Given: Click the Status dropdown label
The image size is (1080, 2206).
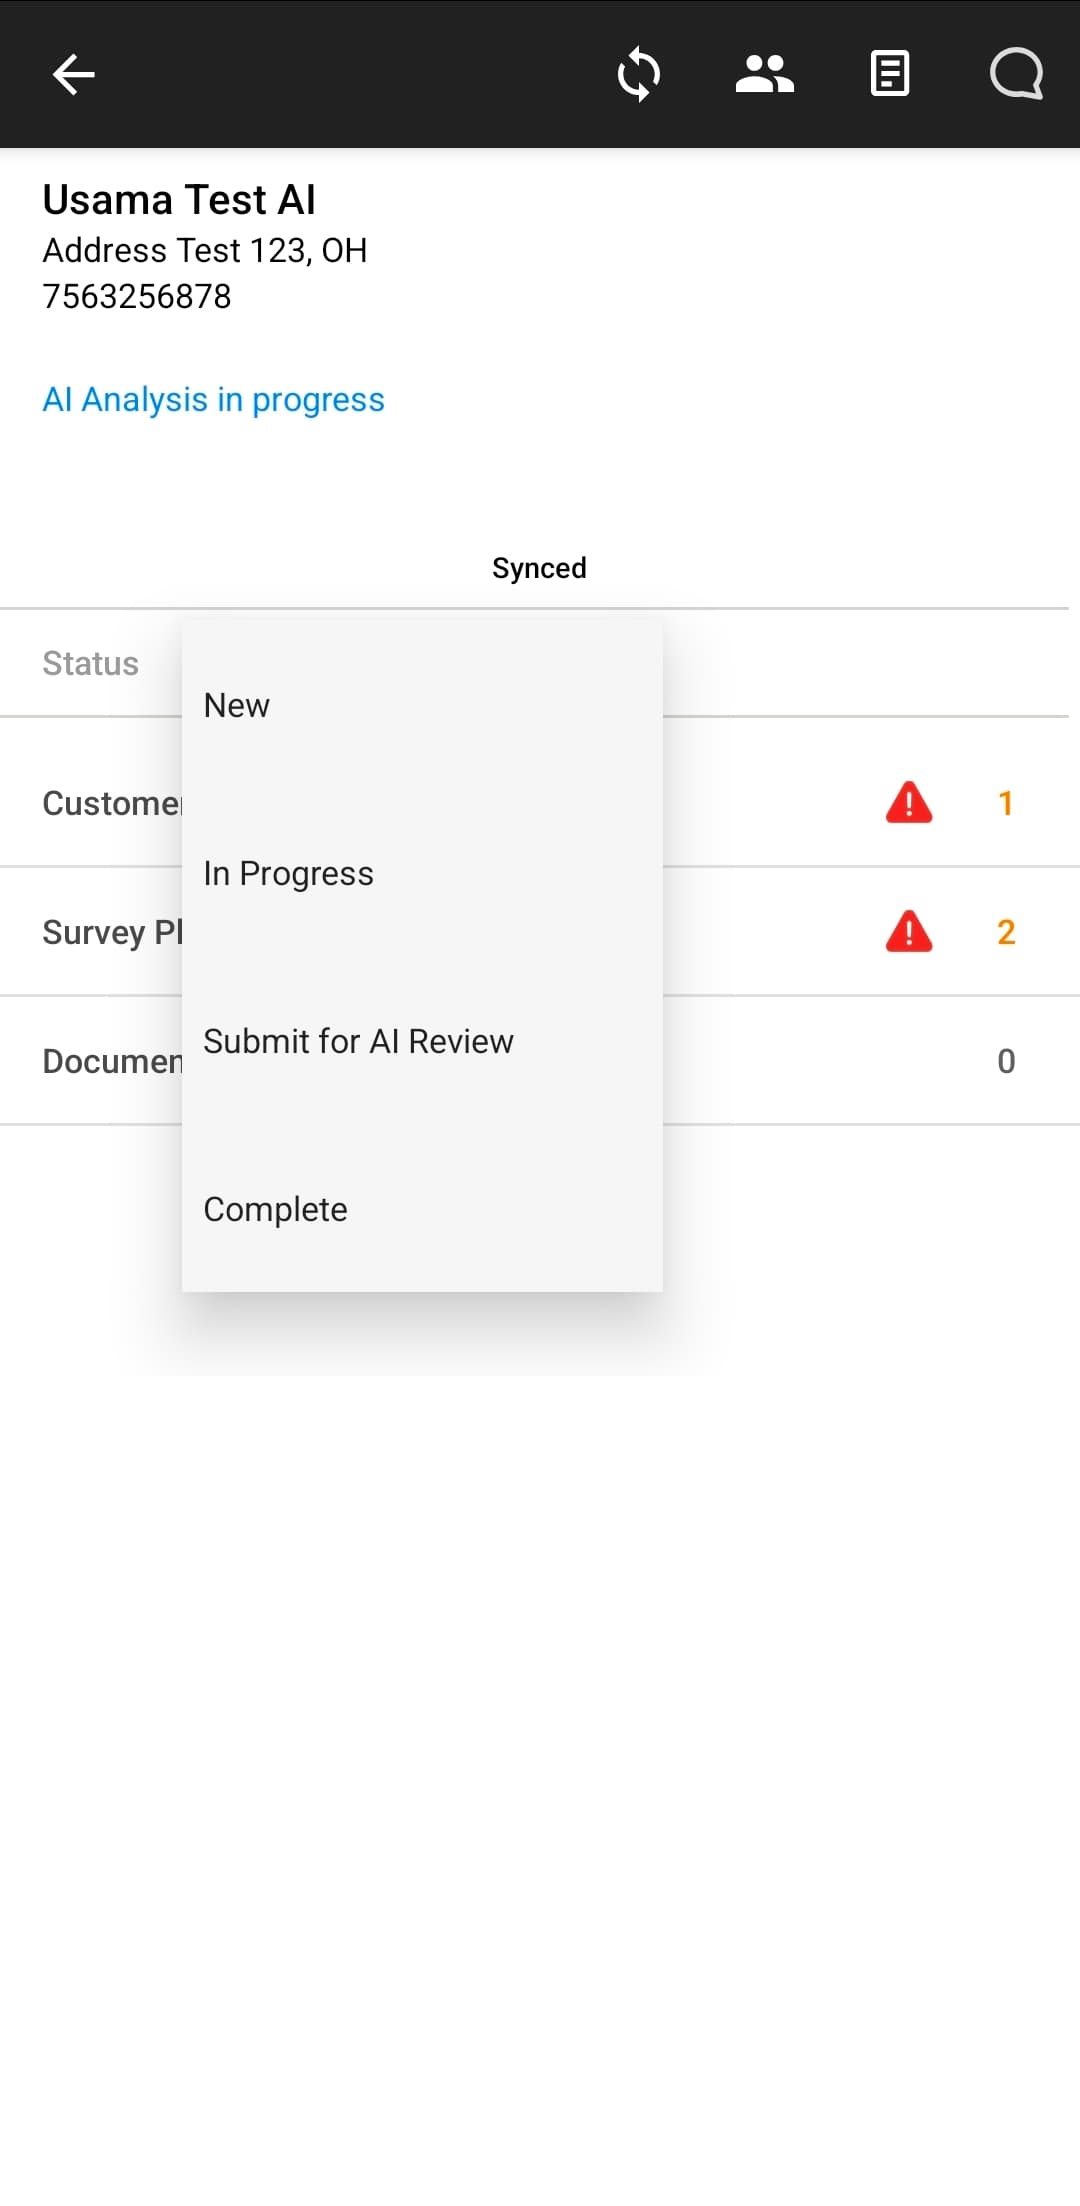Looking at the screenshot, I should [90, 663].
